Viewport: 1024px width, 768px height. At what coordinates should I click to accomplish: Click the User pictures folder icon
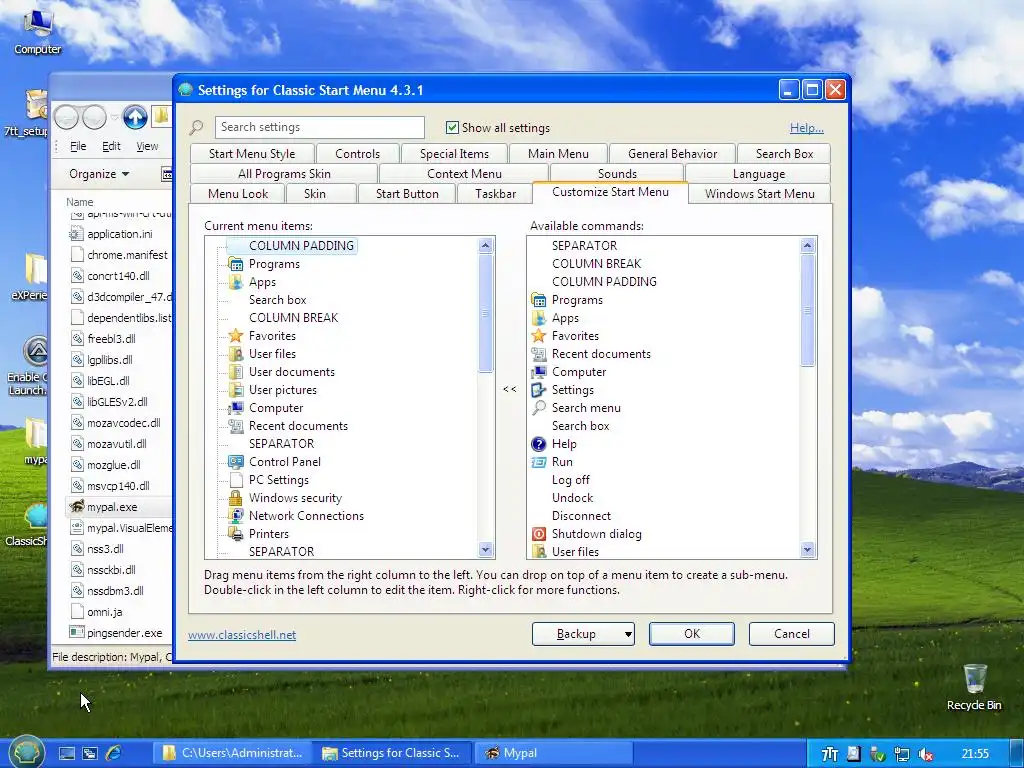[236, 390]
